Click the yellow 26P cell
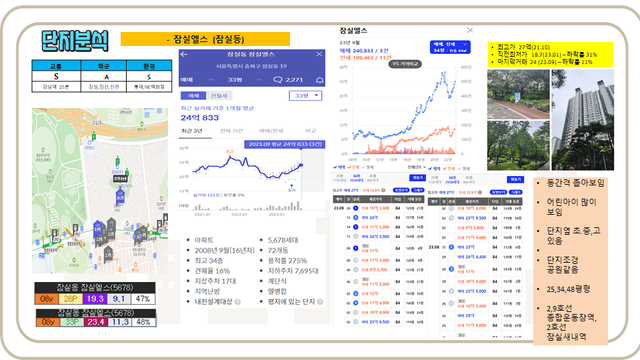Screen dimensions: 640x360 71,299
